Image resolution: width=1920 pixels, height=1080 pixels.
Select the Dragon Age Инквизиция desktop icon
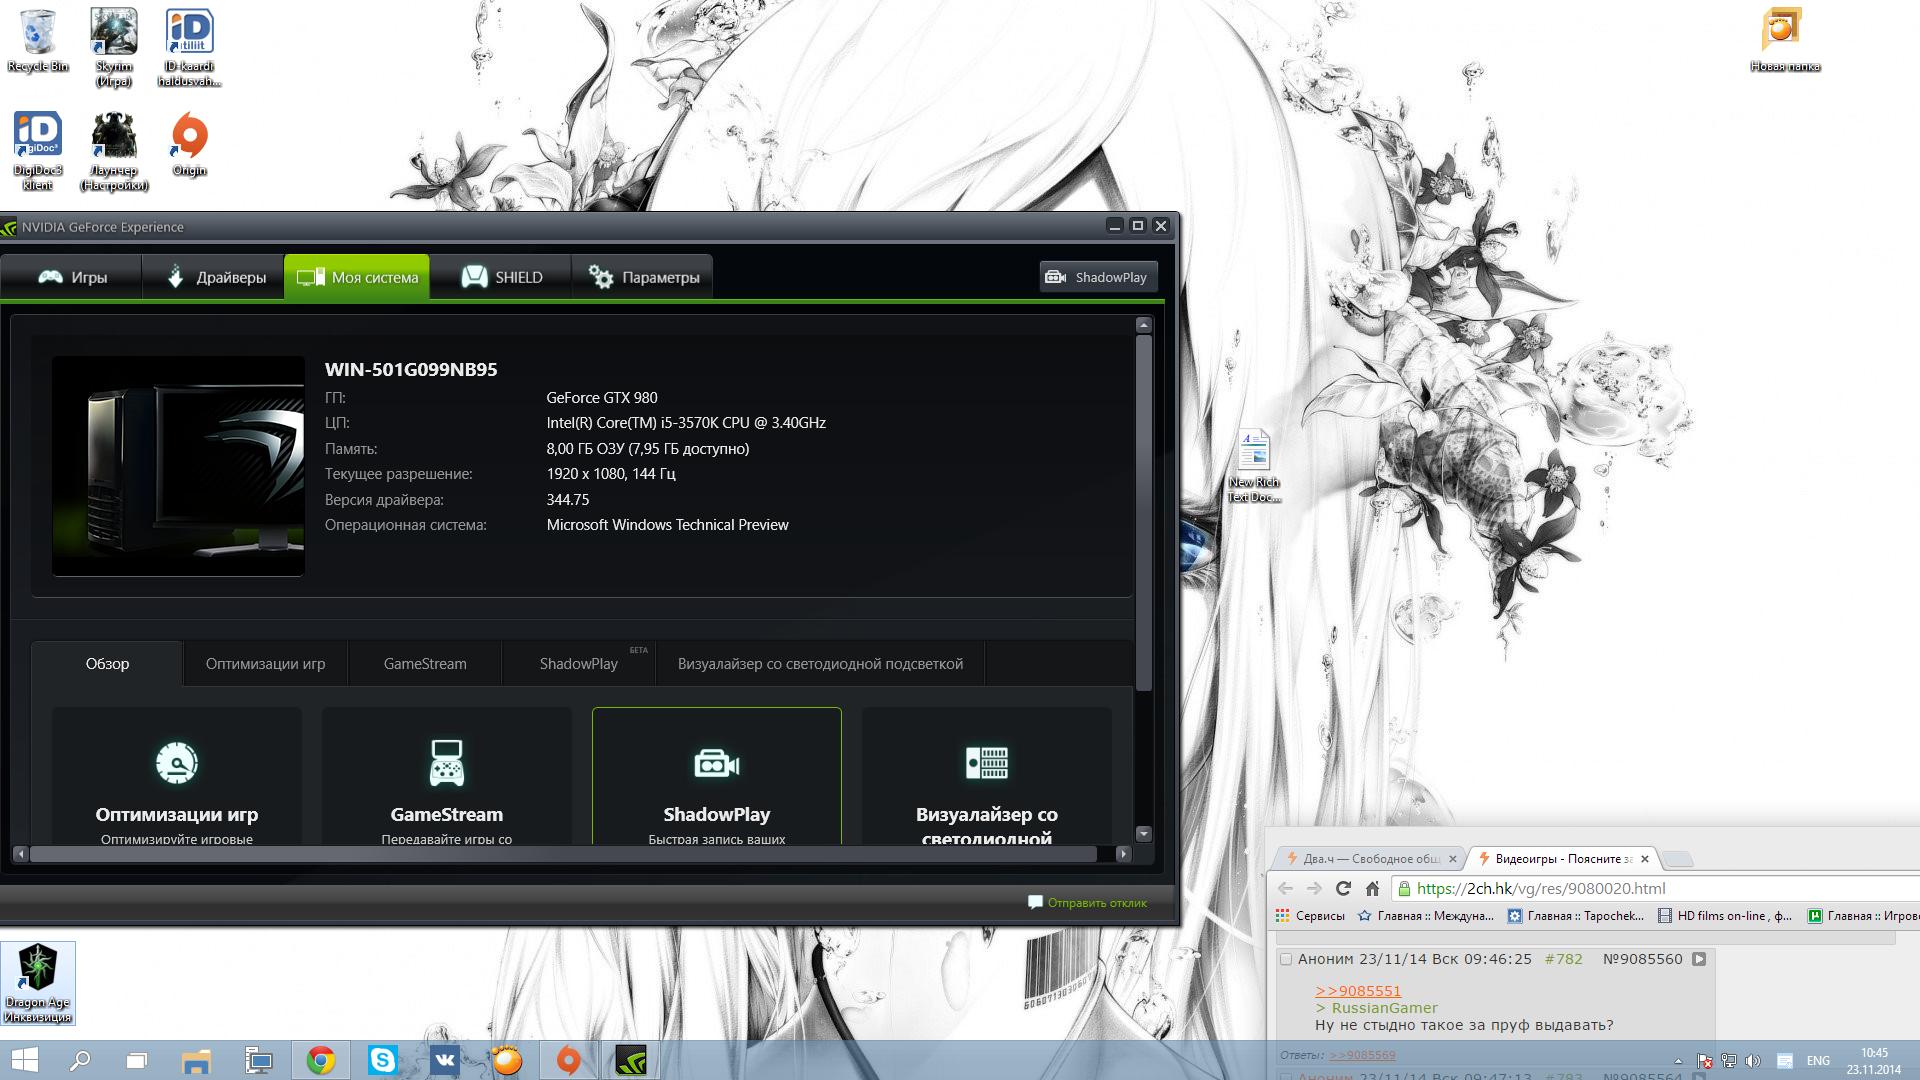coord(38,983)
